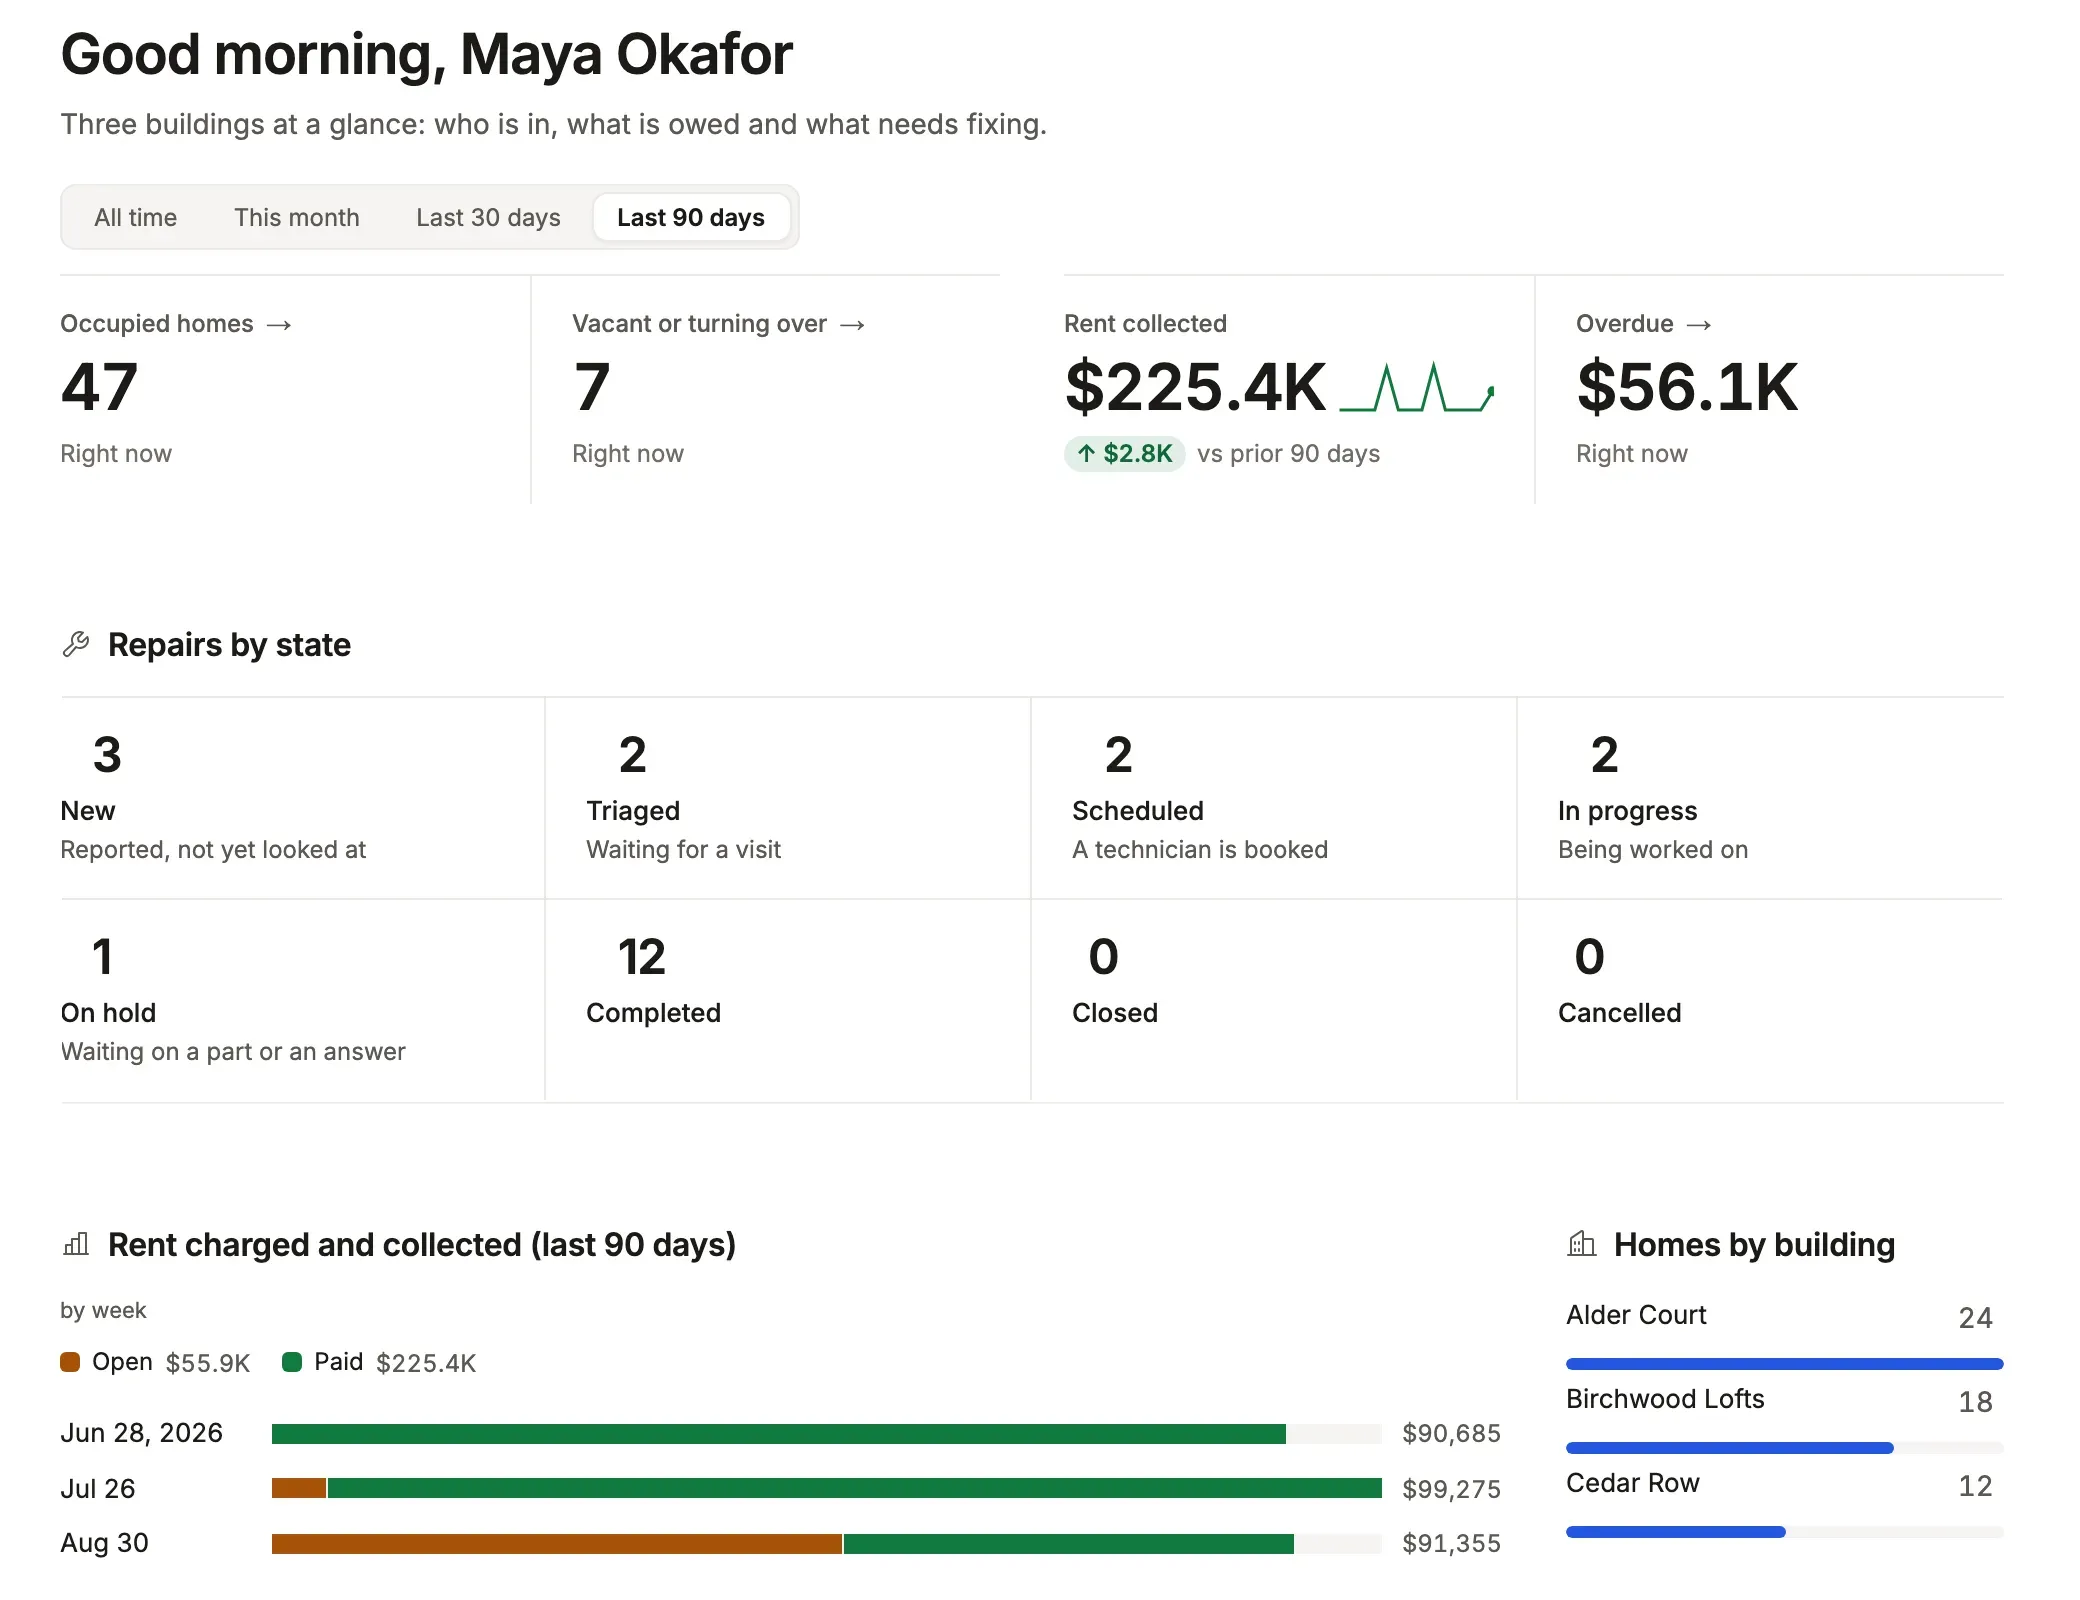Image resolution: width=2080 pixels, height=1600 pixels.
Task: Choose the Last 30 days tab
Action: point(488,217)
